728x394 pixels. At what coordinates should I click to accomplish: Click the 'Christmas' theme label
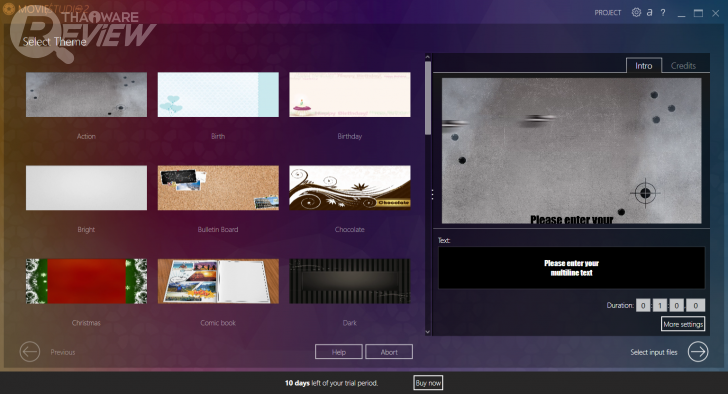coord(86,323)
